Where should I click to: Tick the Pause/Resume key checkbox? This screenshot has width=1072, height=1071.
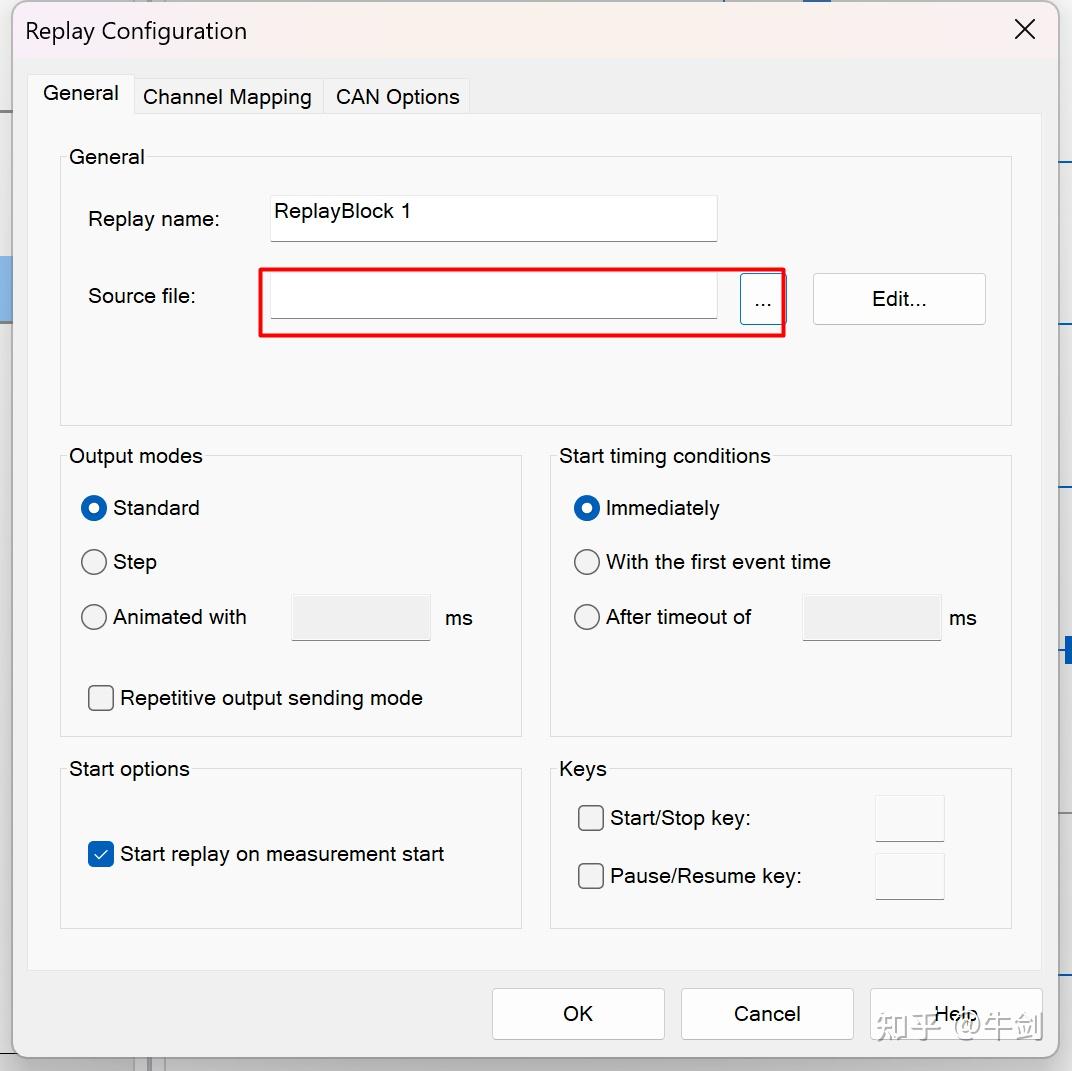pyautogui.click(x=591, y=876)
